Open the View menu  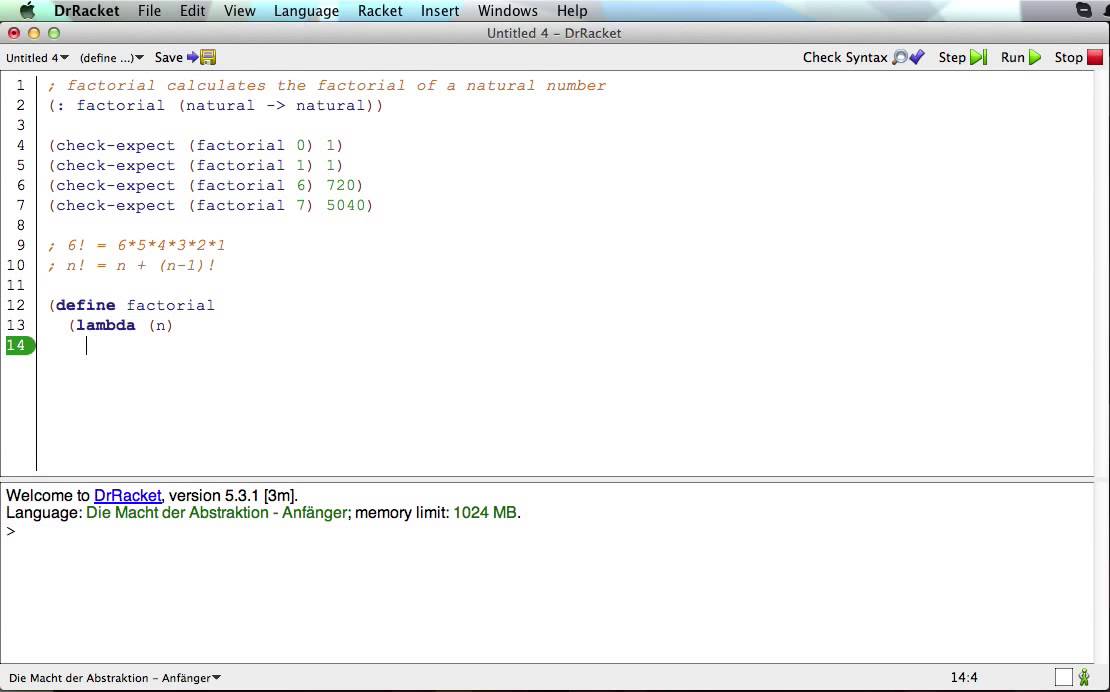coord(239,11)
